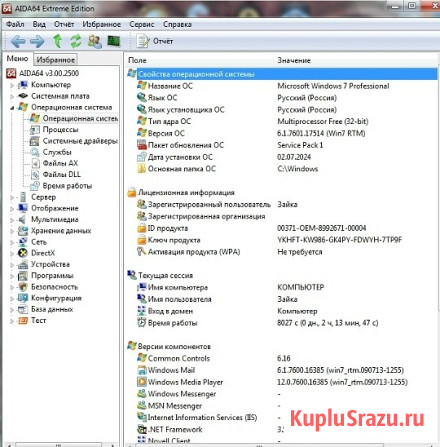Go back with the blue left arrow
Screen dimensions: 440x447
click(x=18, y=41)
